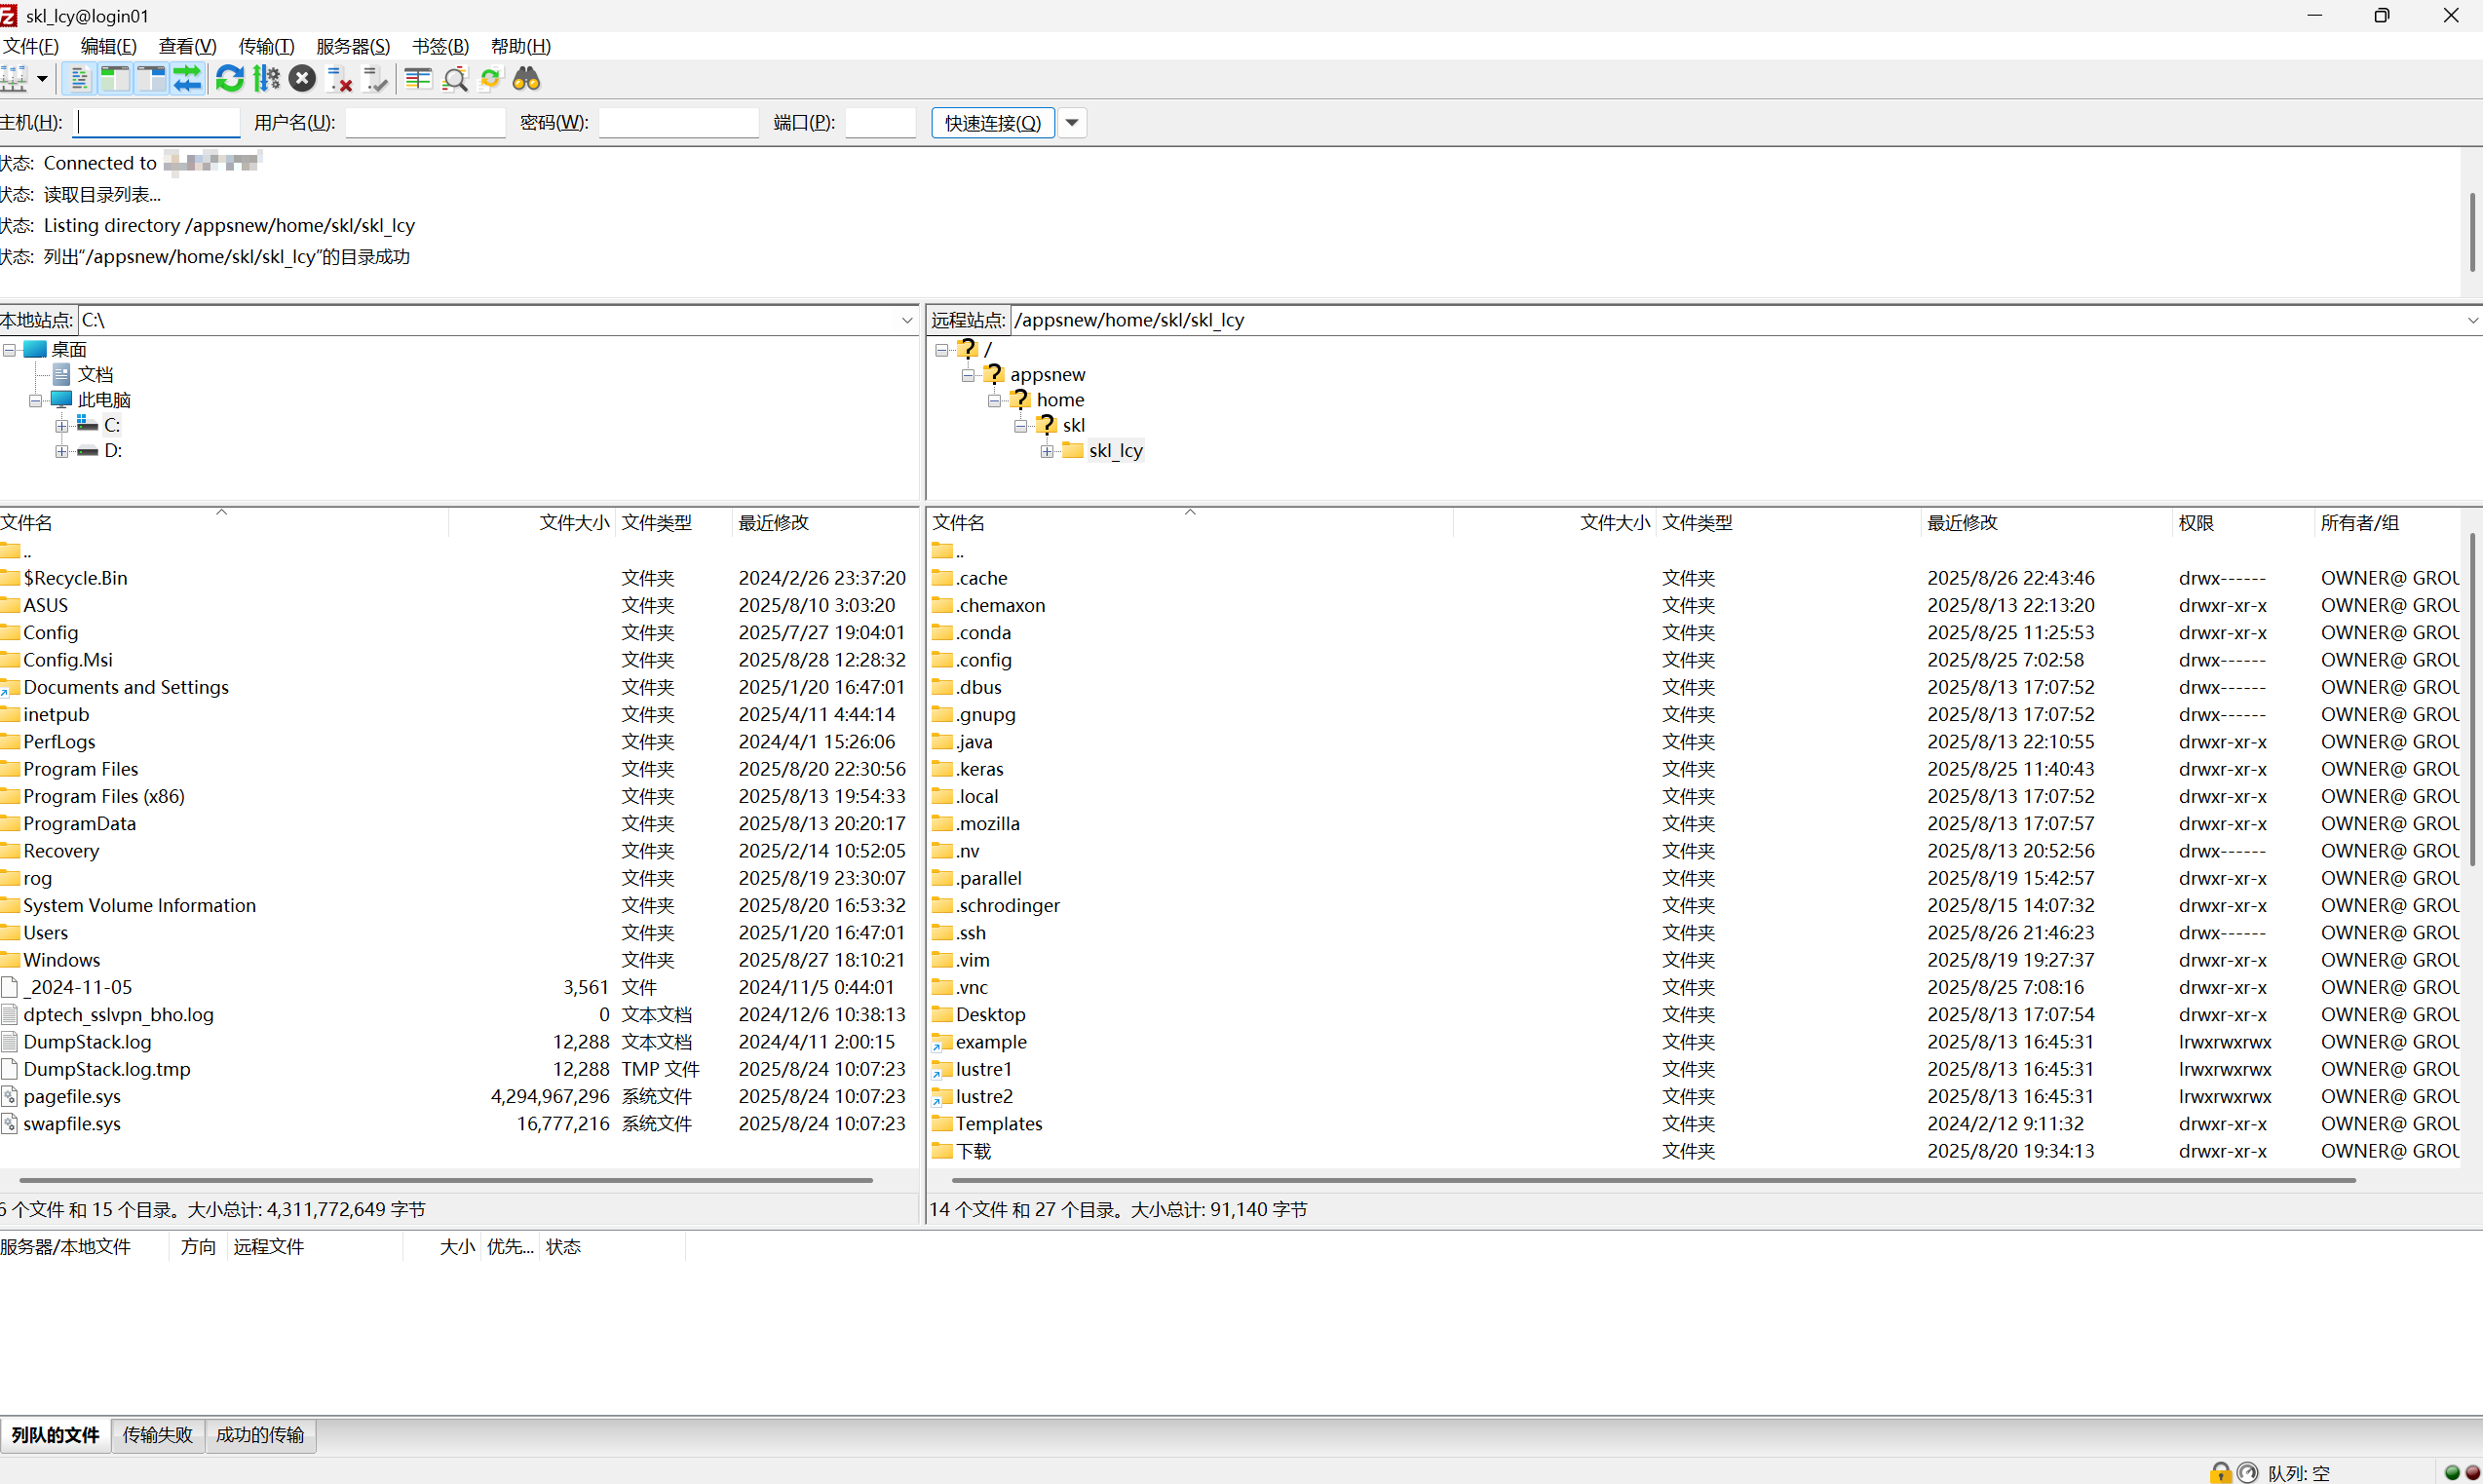2483x1484 pixels.
Task: Select the remote Templates folder
Action: [998, 1123]
